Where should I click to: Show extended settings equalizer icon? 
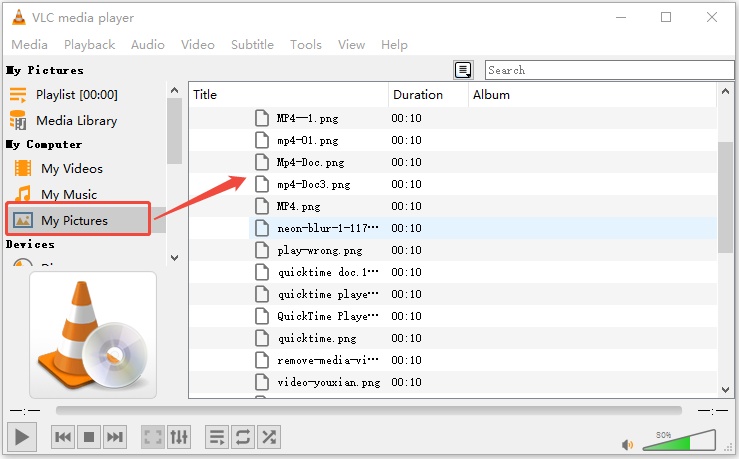(x=179, y=437)
